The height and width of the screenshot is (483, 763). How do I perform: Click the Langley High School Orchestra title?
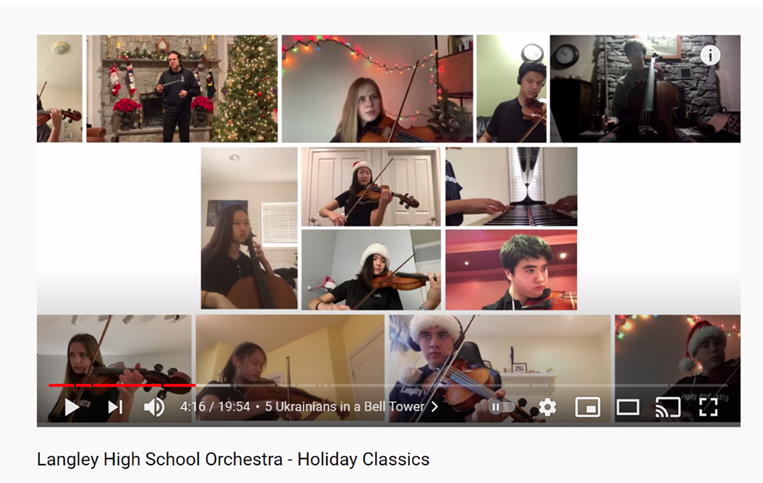[x=233, y=459]
